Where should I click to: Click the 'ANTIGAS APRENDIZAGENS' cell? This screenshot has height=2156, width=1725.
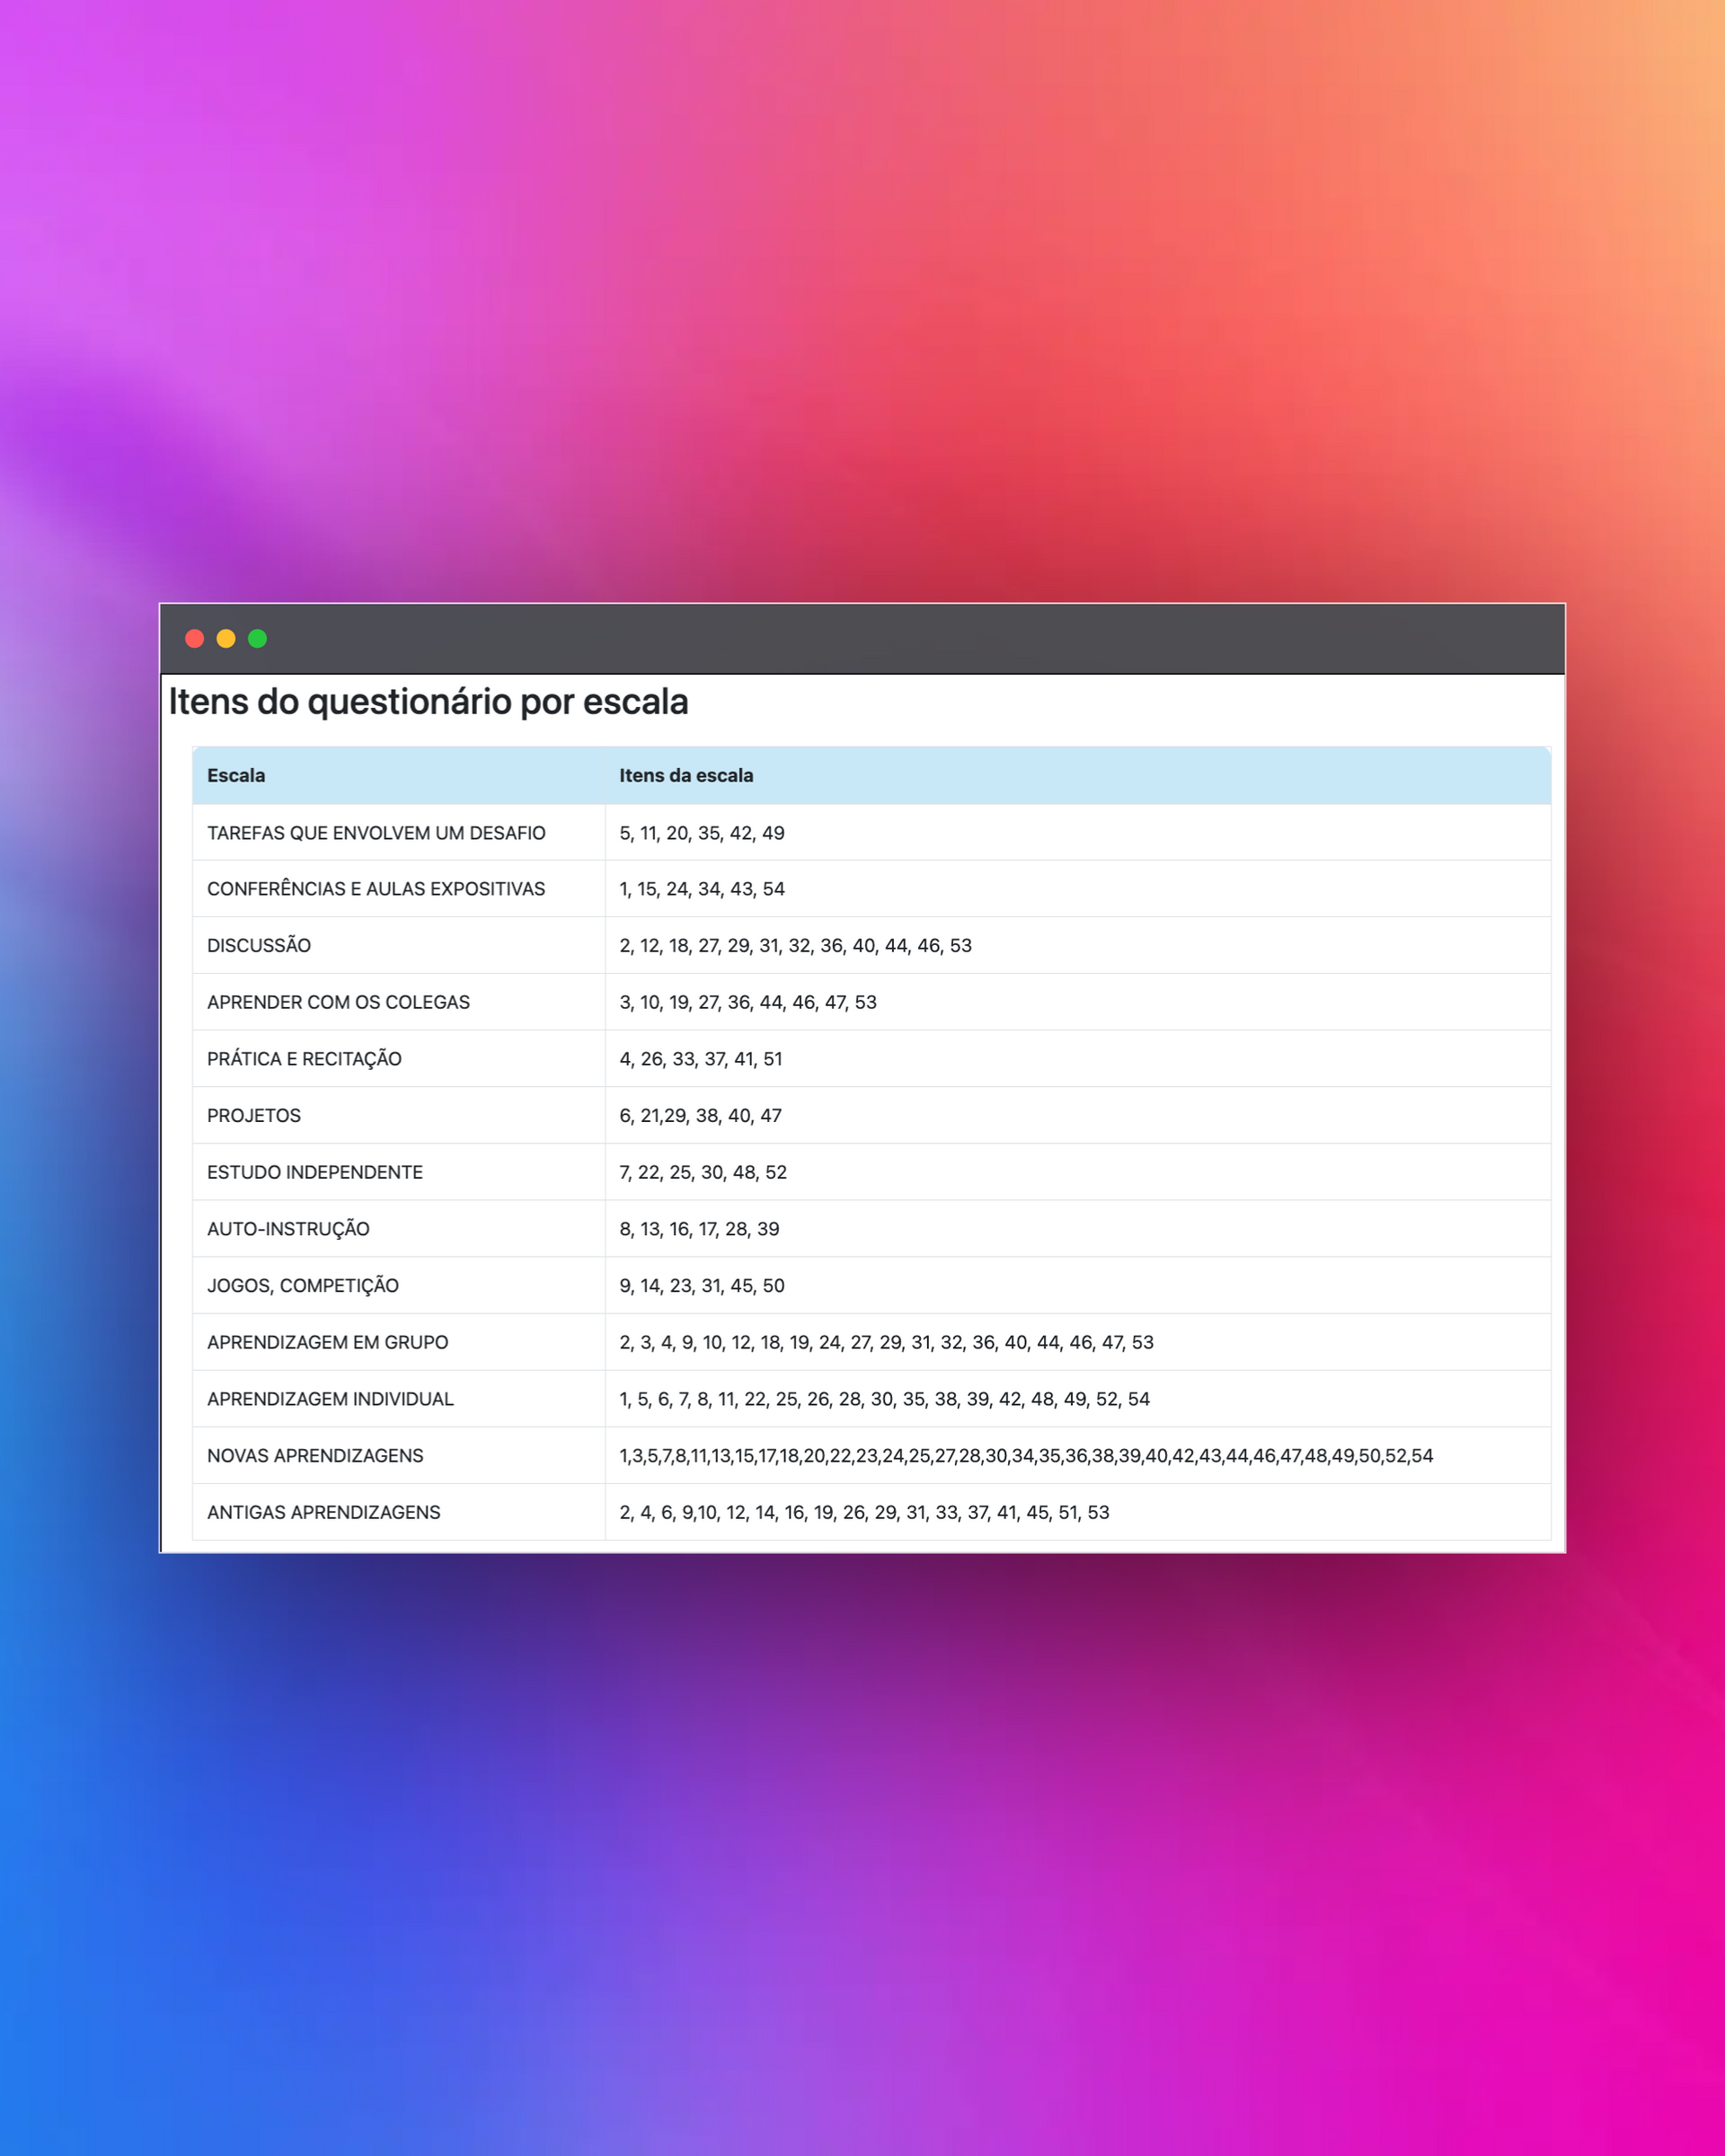[x=323, y=1512]
